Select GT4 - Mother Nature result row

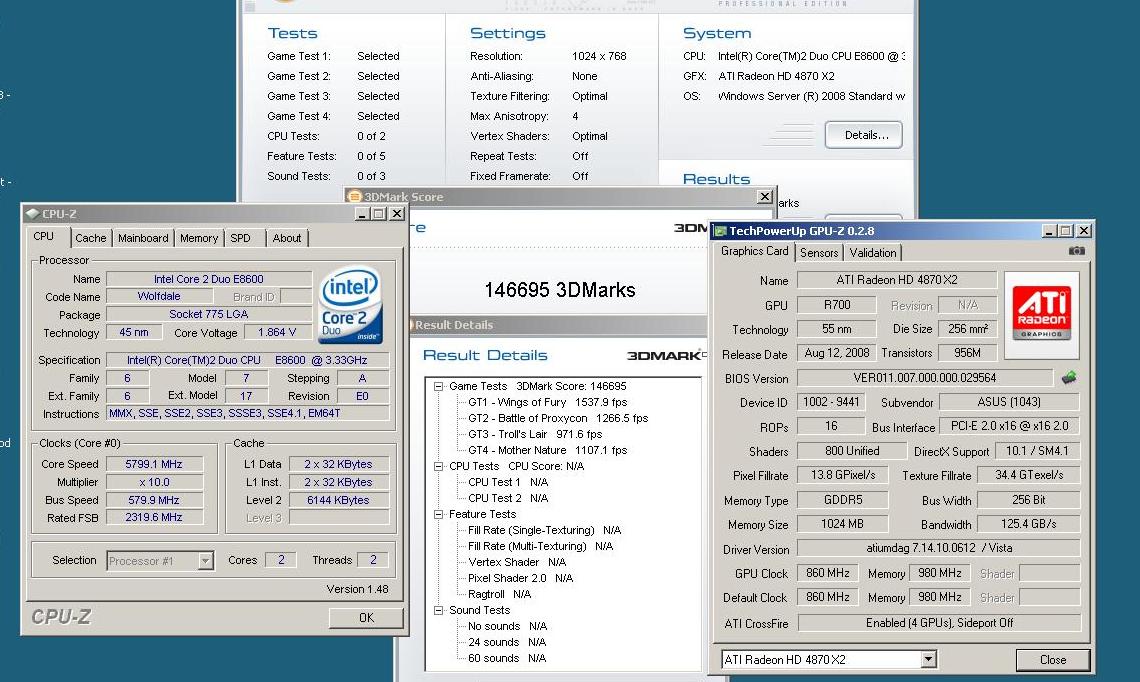coord(547,450)
